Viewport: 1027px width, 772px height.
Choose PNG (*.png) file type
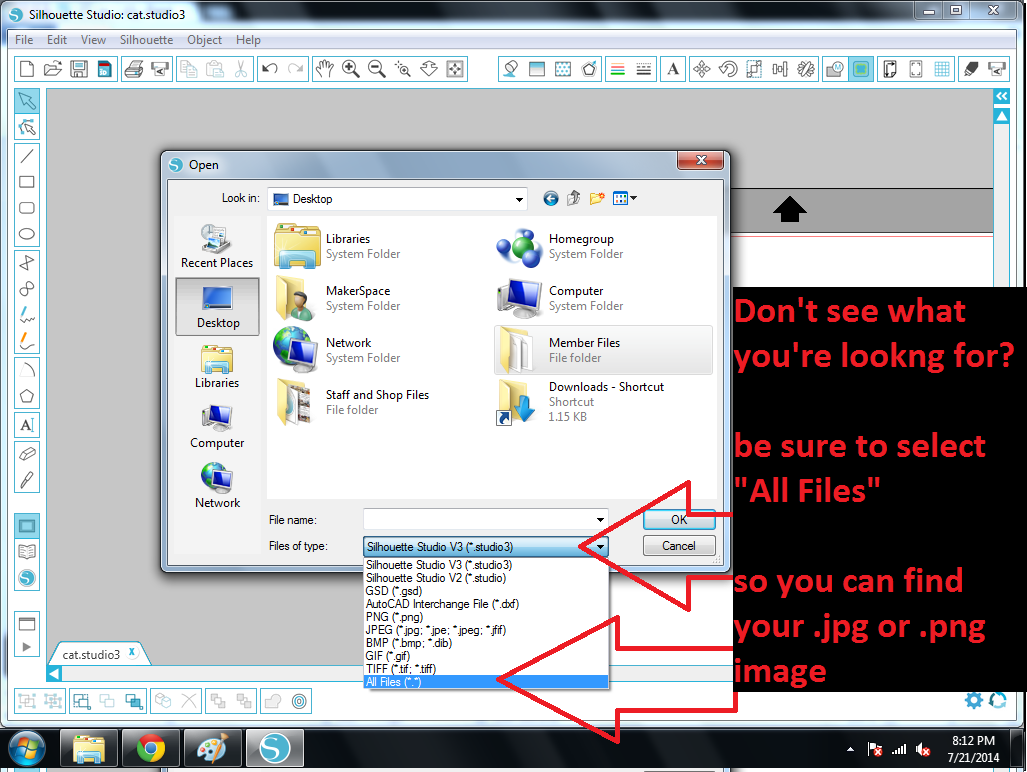[486, 617]
